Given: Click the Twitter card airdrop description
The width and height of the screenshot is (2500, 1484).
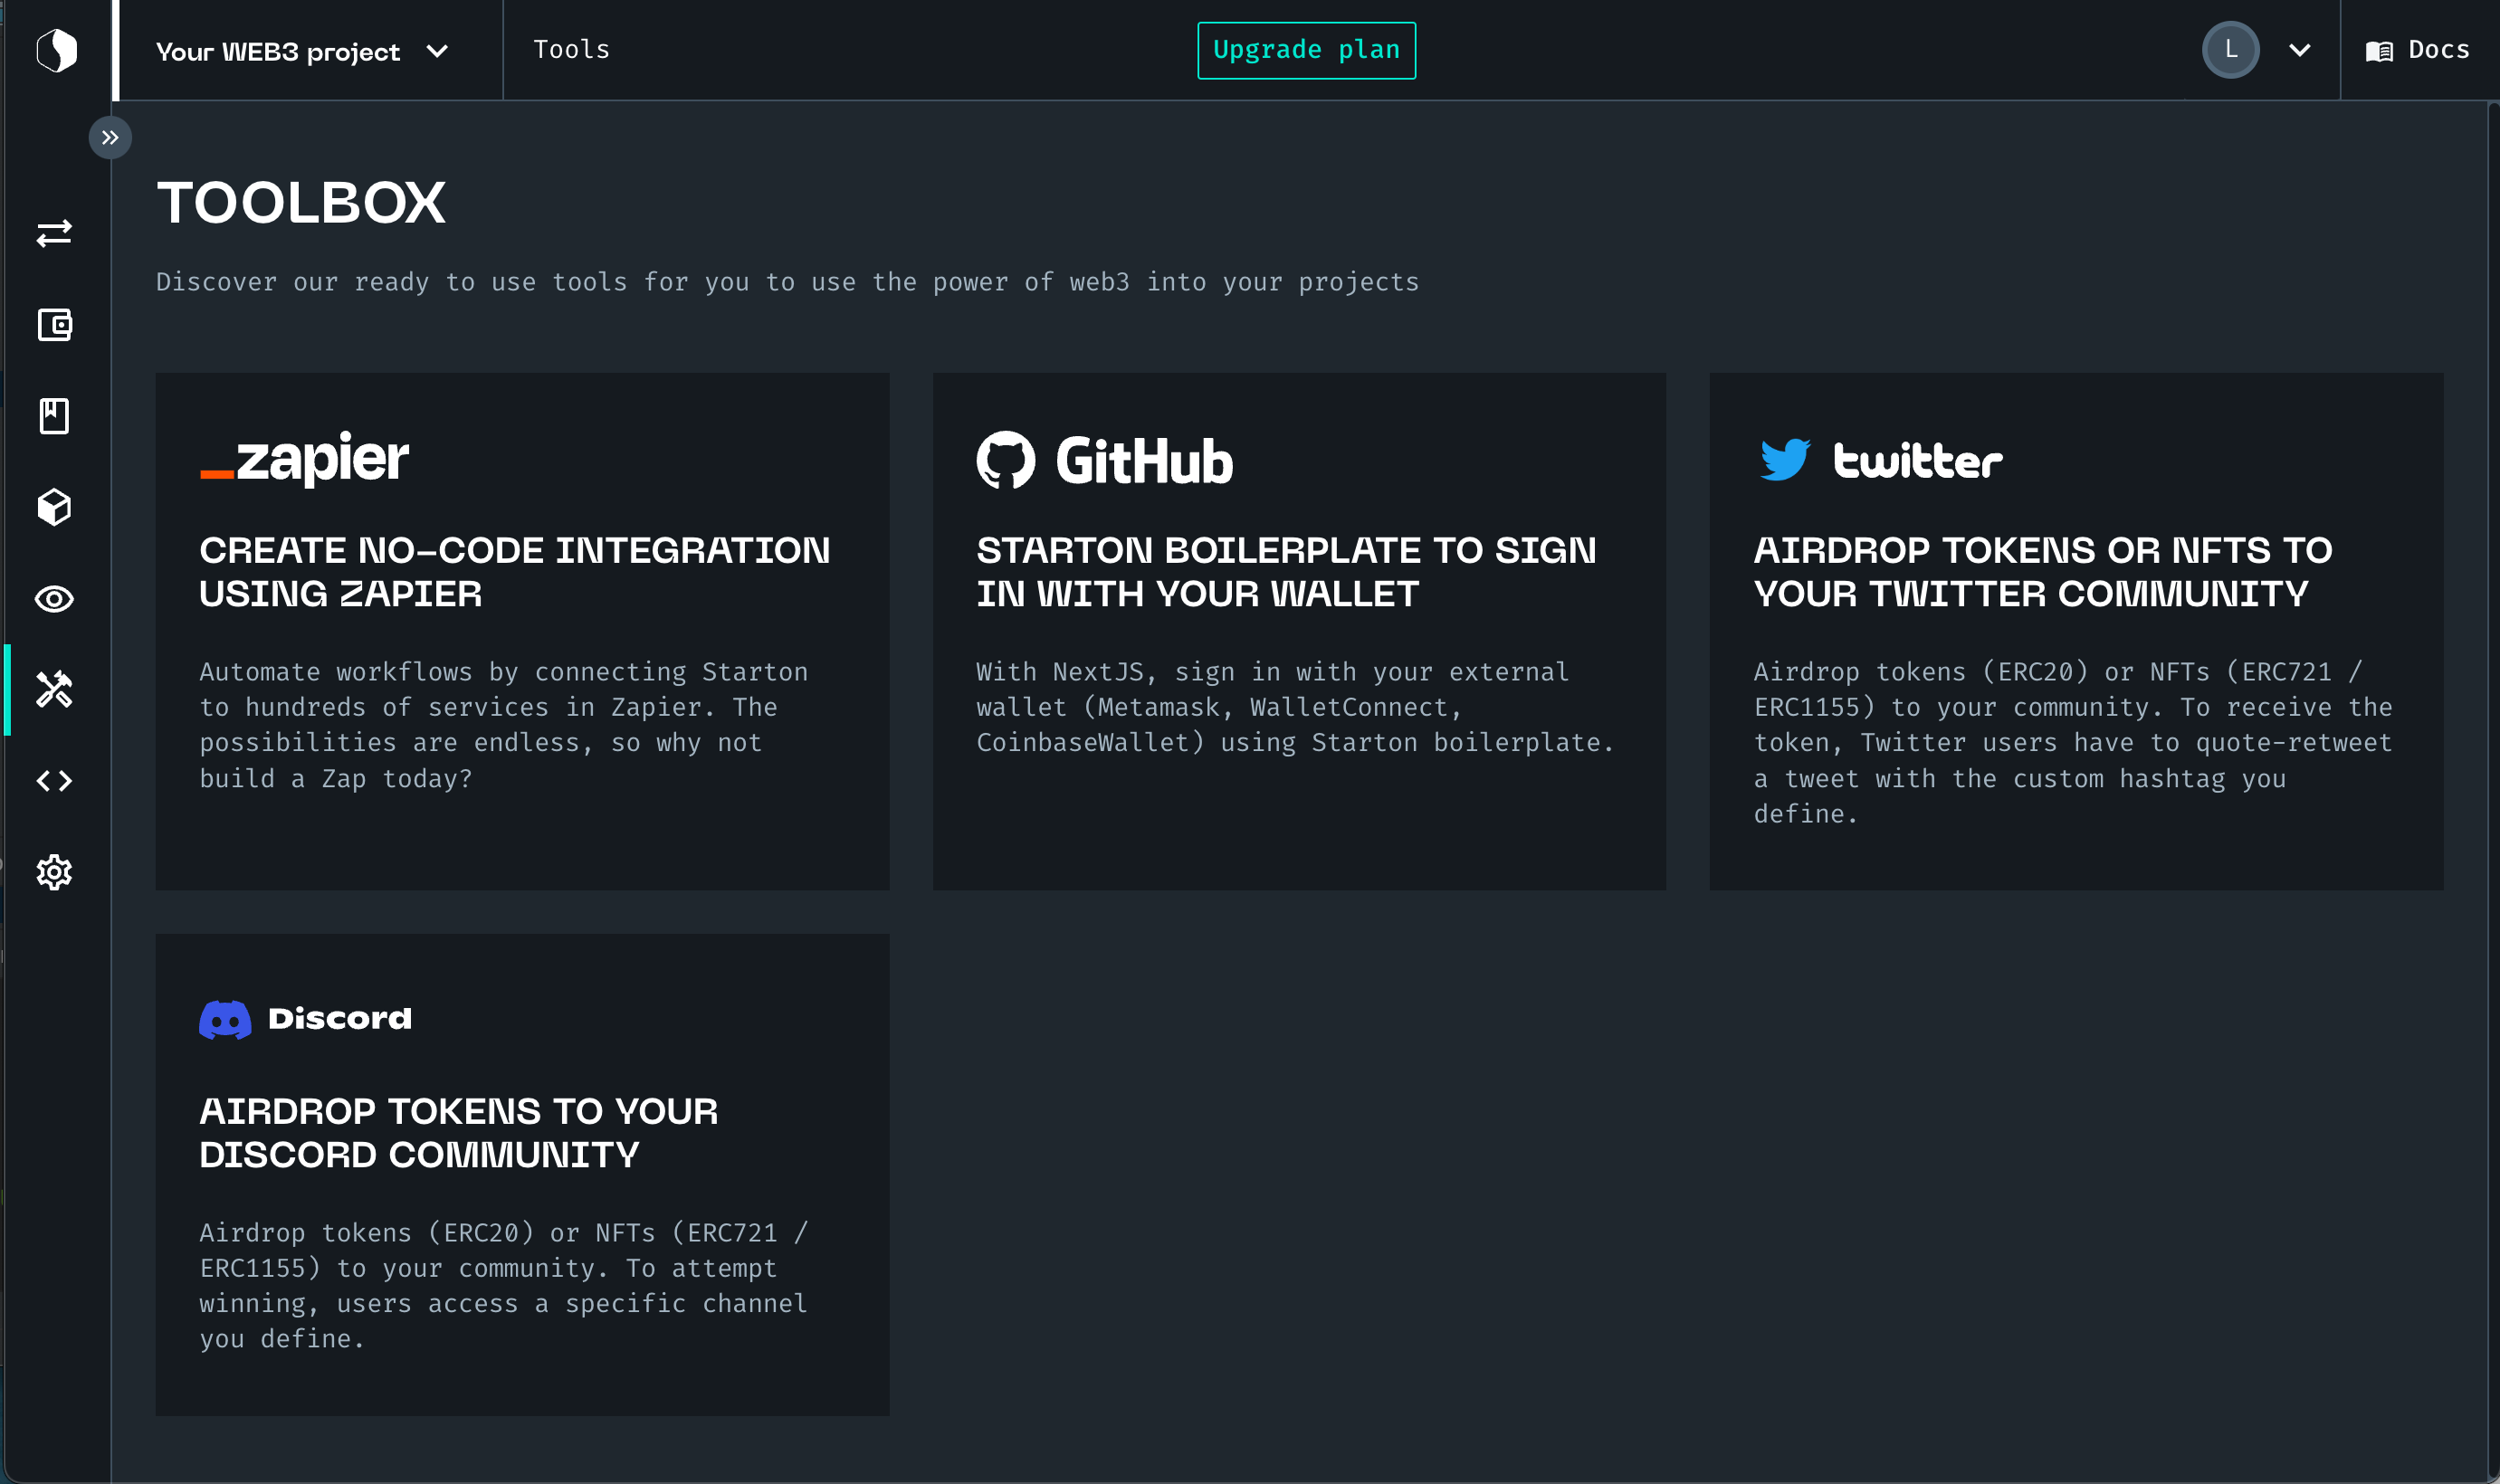Looking at the screenshot, I should [2073, 743].
